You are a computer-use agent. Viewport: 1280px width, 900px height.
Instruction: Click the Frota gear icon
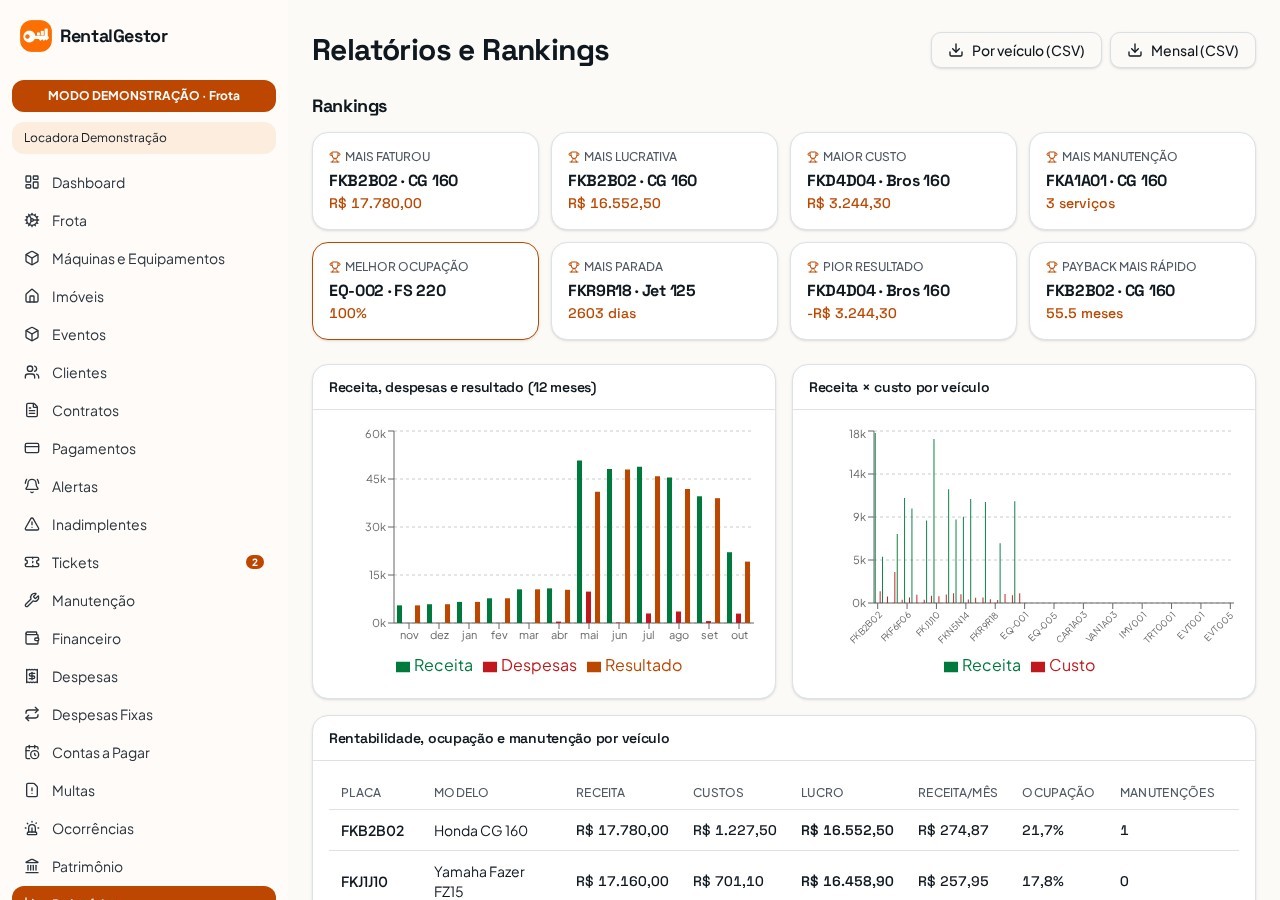(32, 220)
